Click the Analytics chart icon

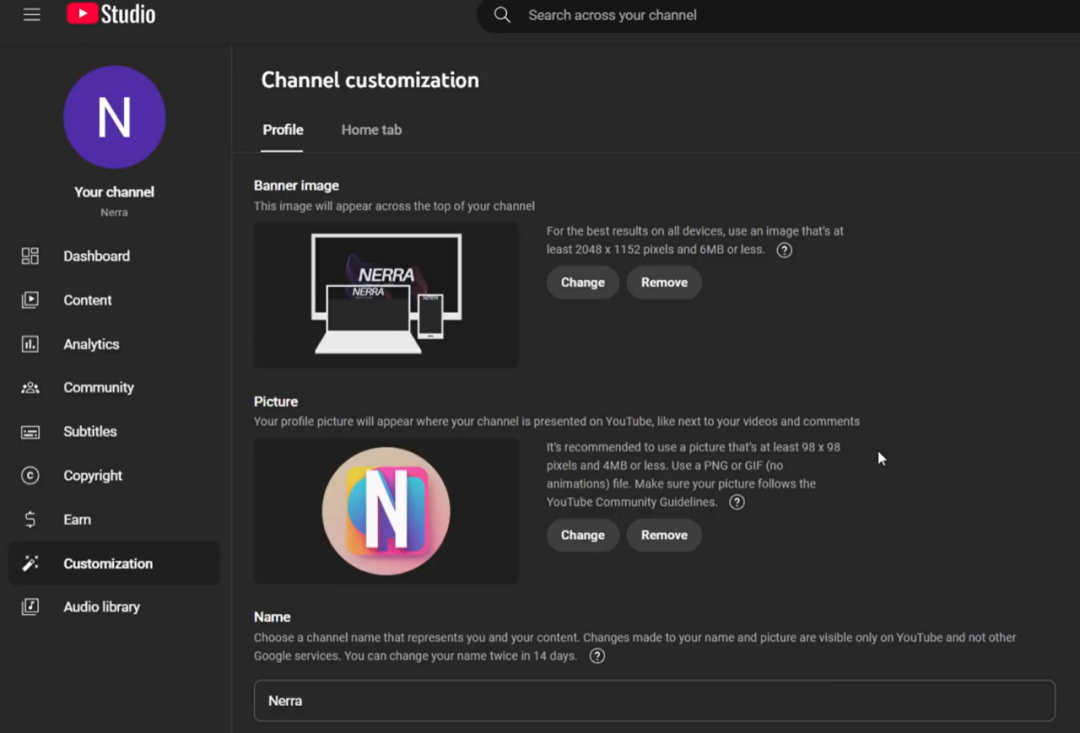[30, 344]
